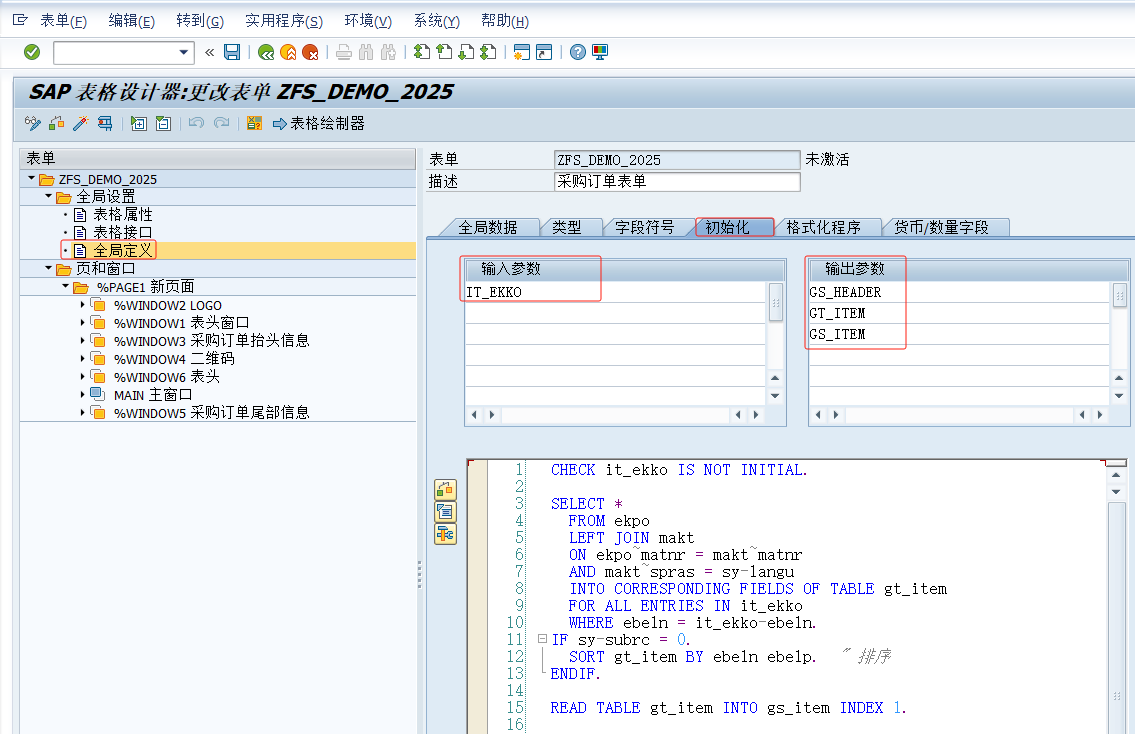Click the green Enter checkmark icon
Screen dimensions: 1135x734
click(32, 52)
